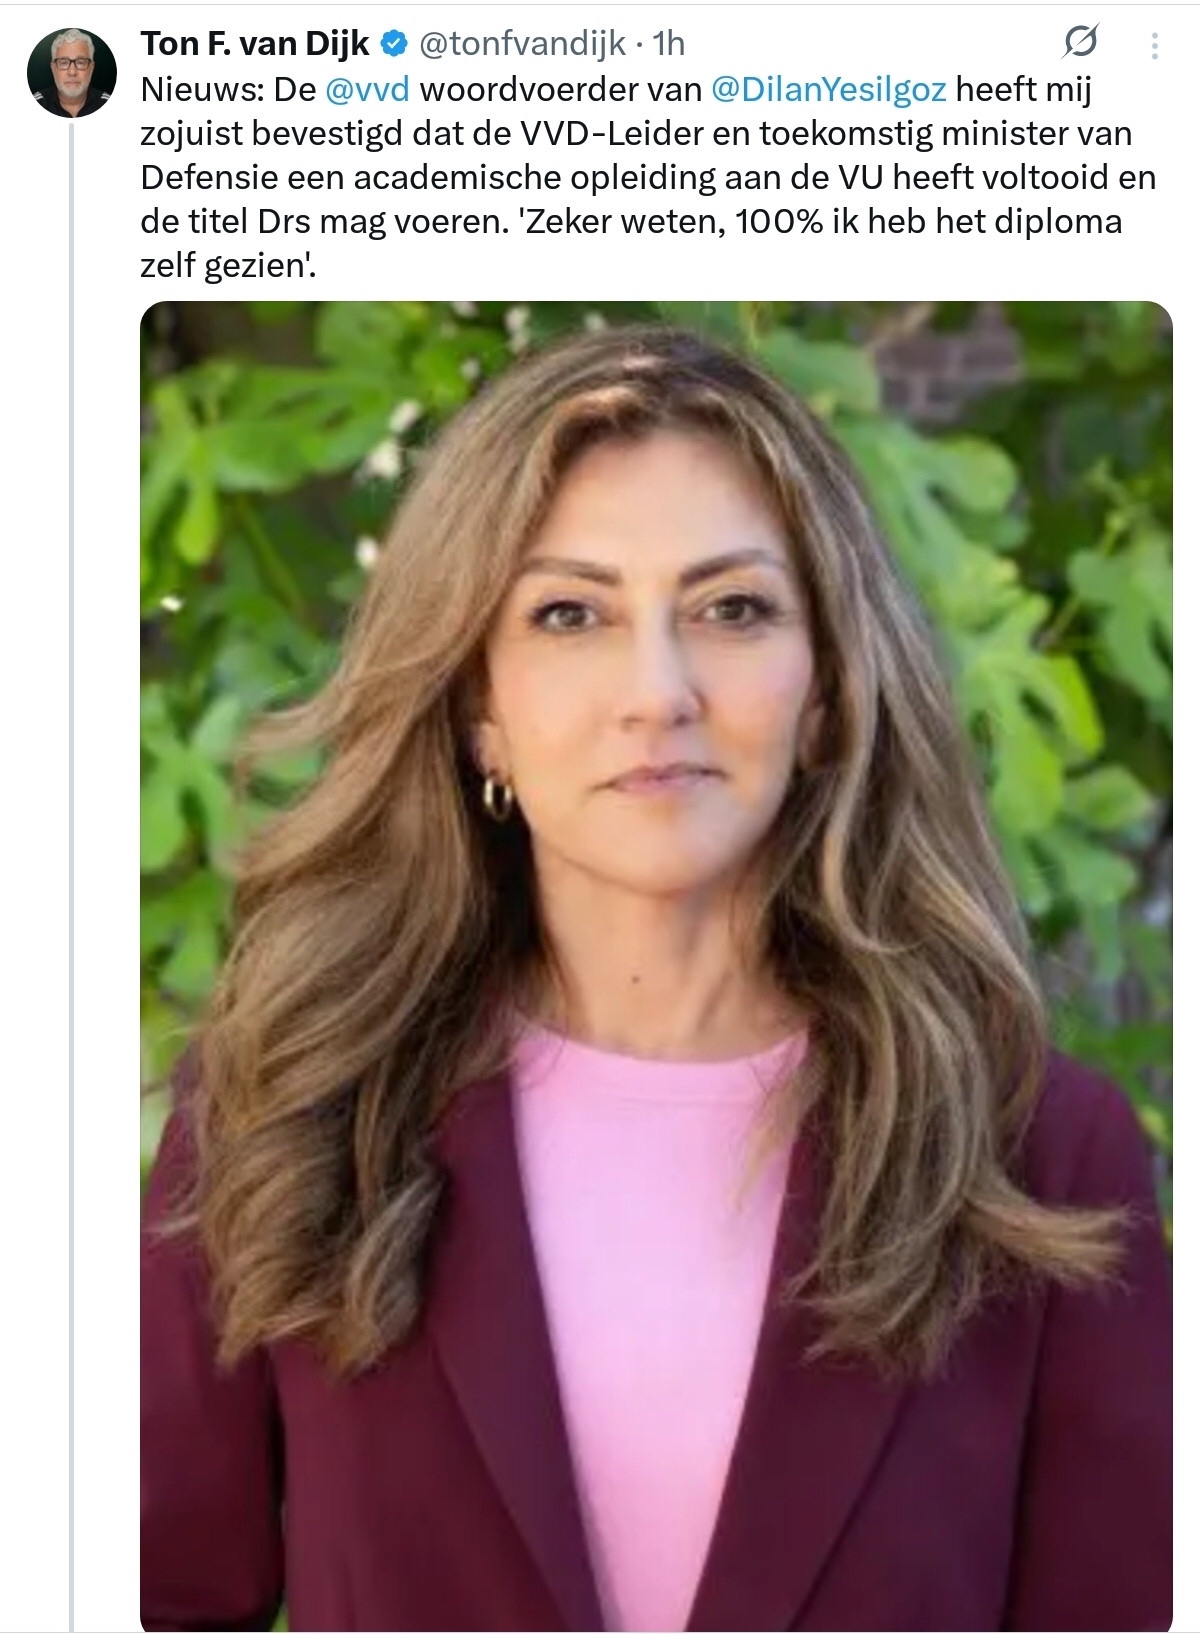Open Ton F. van Dijk's profile avatar
The height and width of the screenshot is (1634, 1200).
71,73
